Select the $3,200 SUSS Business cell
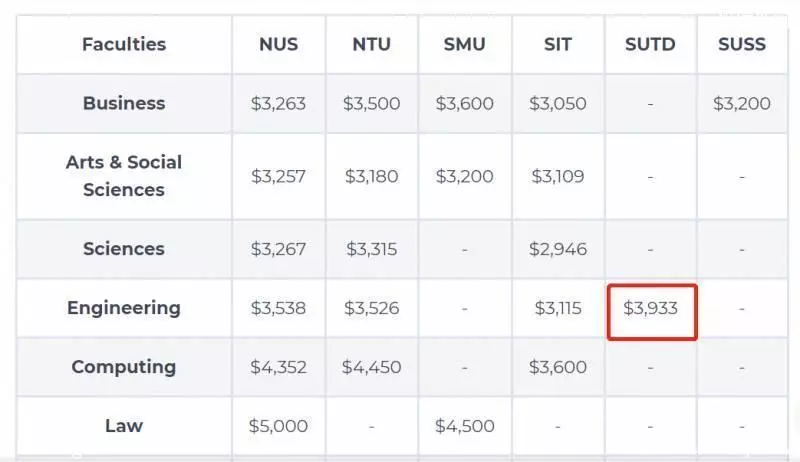 [742, 104]
